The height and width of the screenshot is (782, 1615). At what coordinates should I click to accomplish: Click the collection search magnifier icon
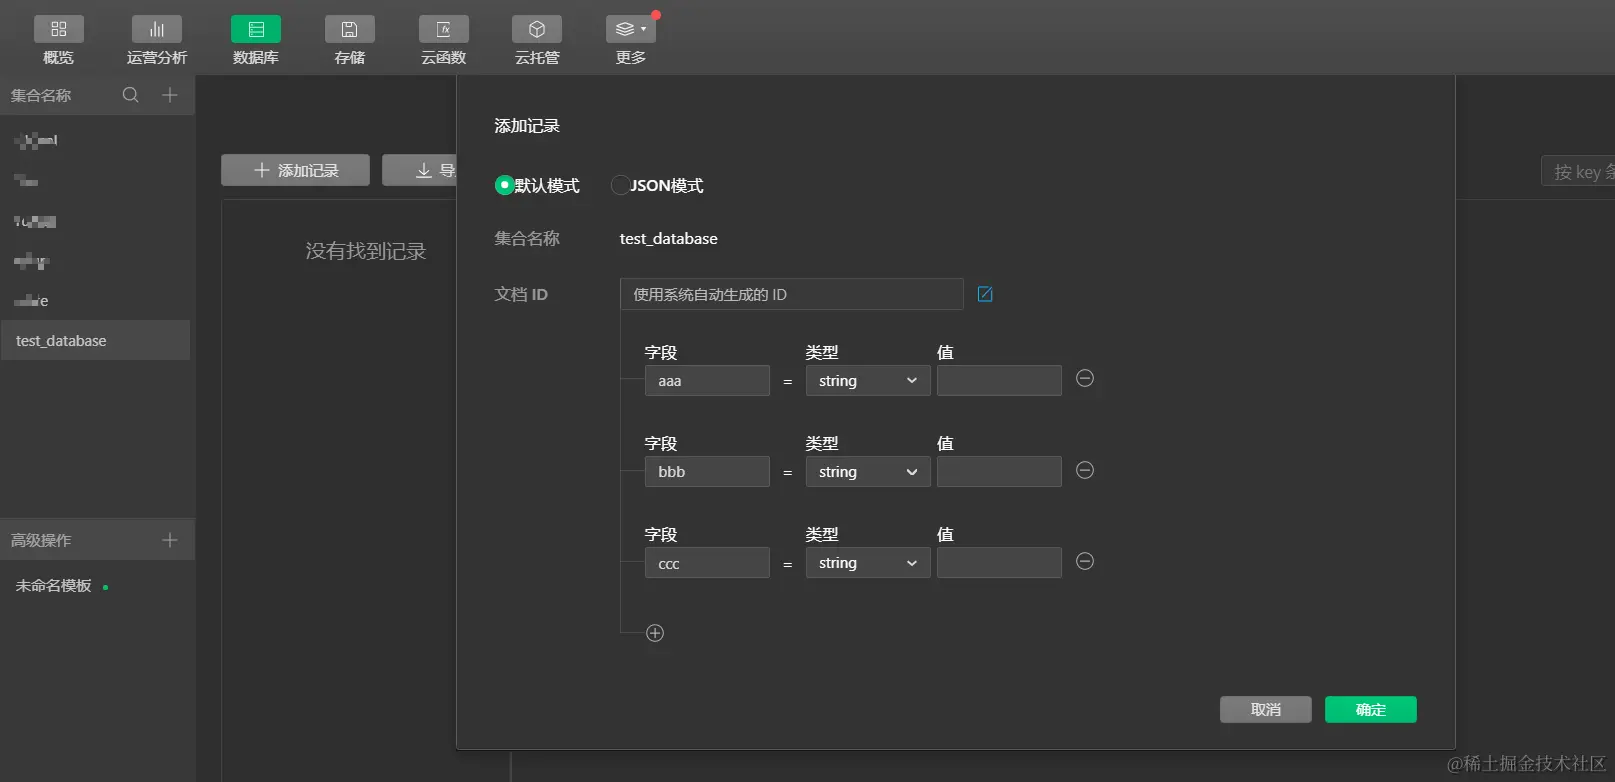point(131,95)
